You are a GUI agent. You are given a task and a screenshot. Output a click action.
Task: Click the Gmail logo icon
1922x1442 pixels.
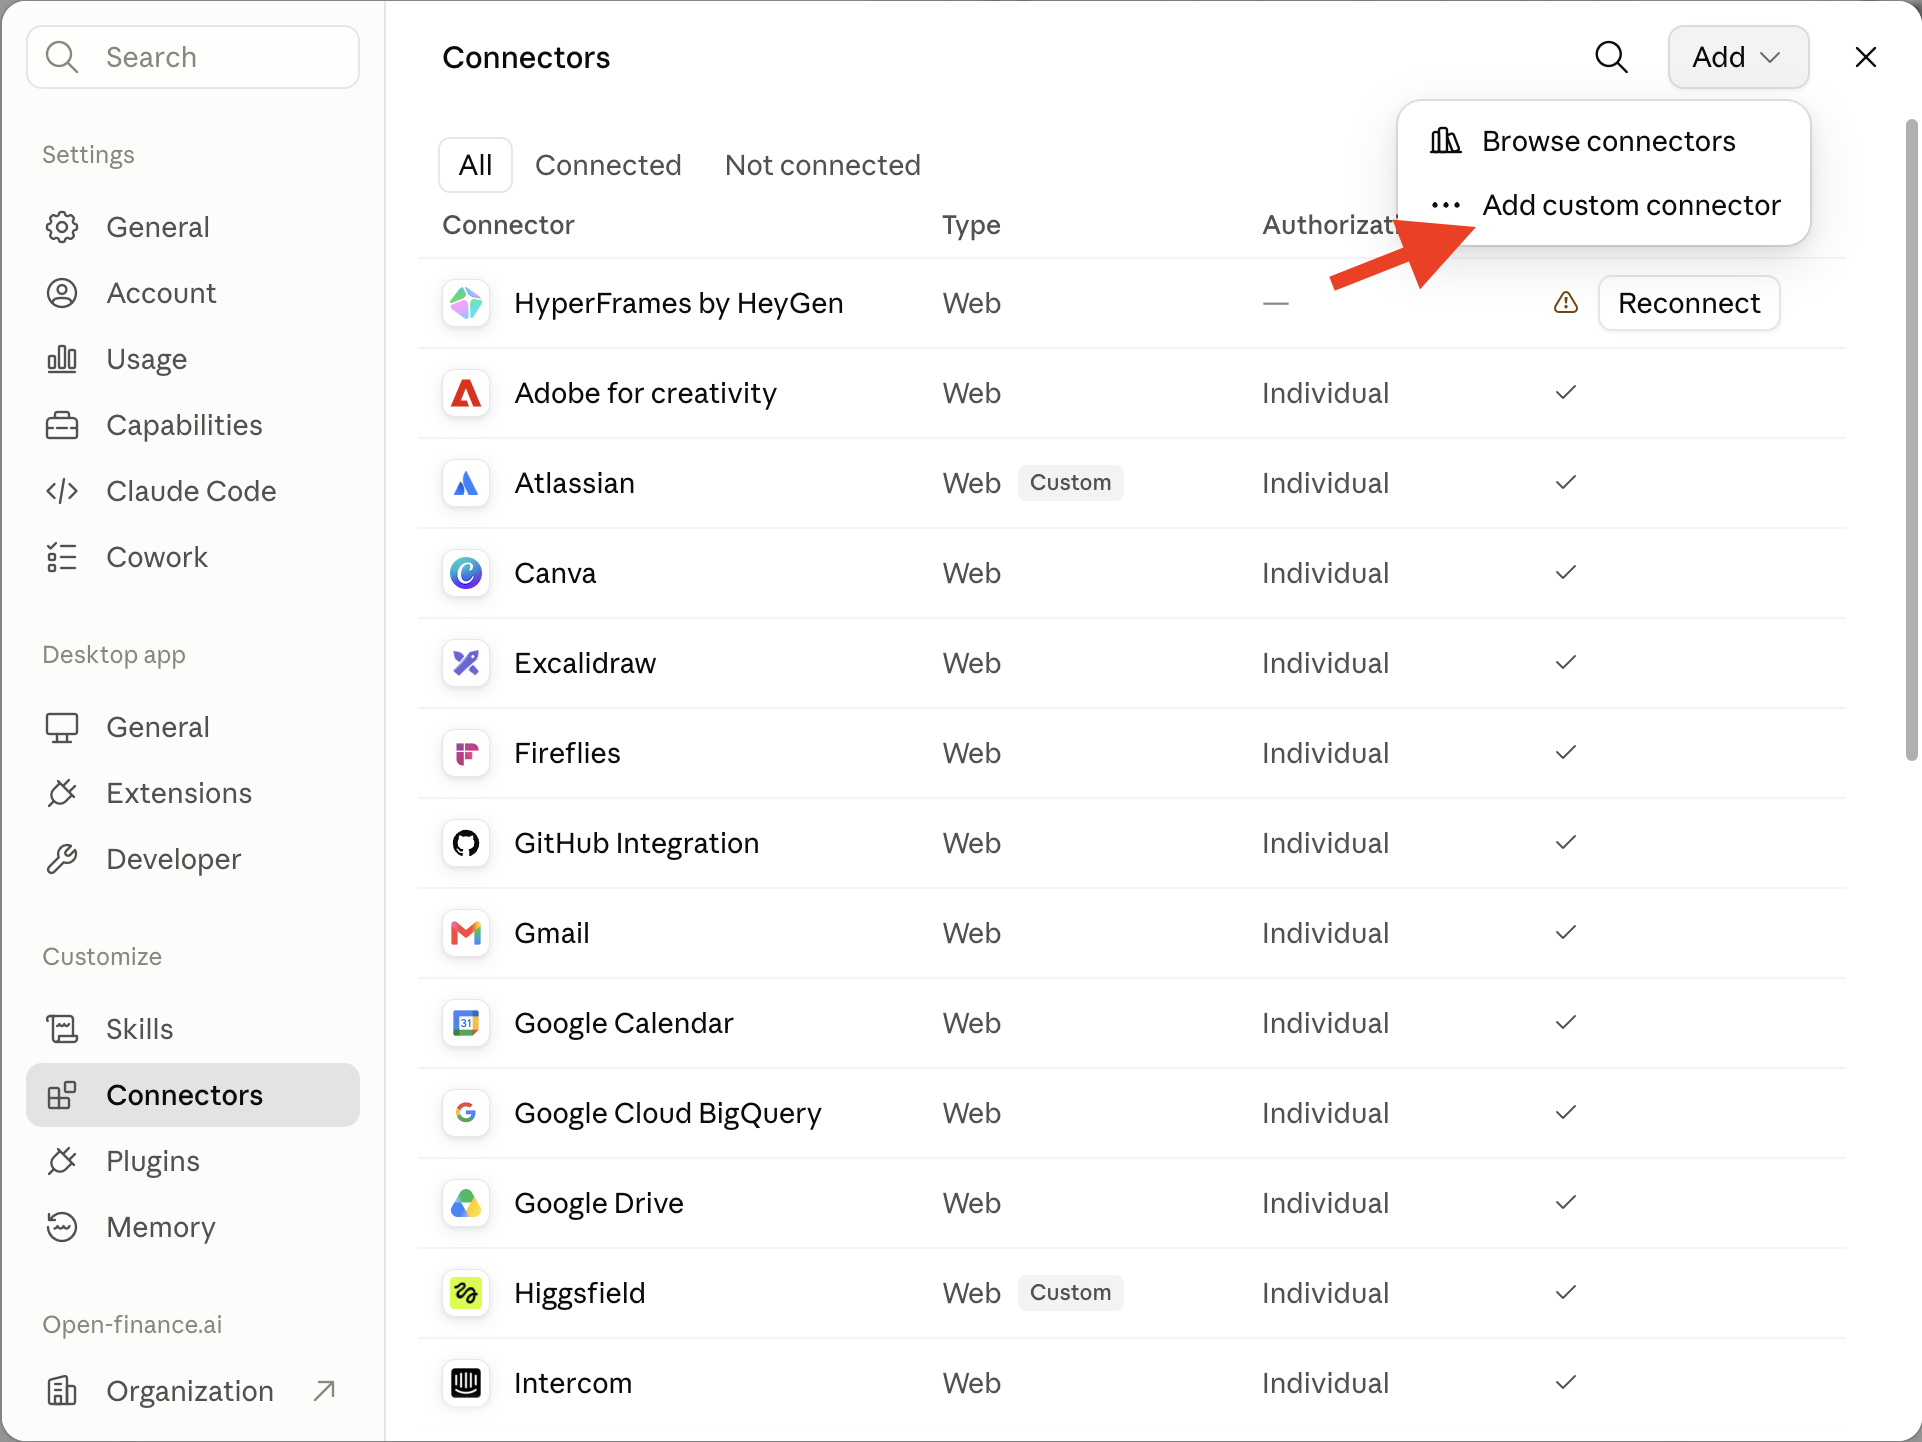click(466, 933)
